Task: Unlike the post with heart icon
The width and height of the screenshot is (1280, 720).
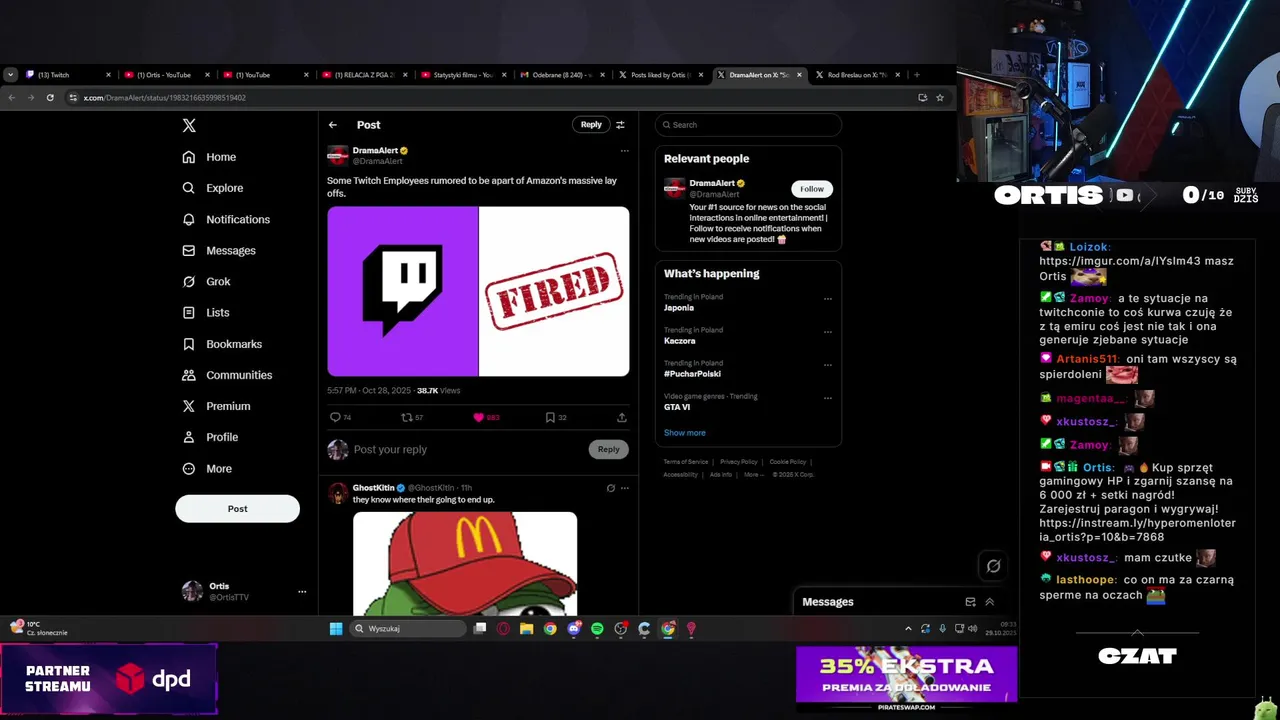Action: (478, 417)
